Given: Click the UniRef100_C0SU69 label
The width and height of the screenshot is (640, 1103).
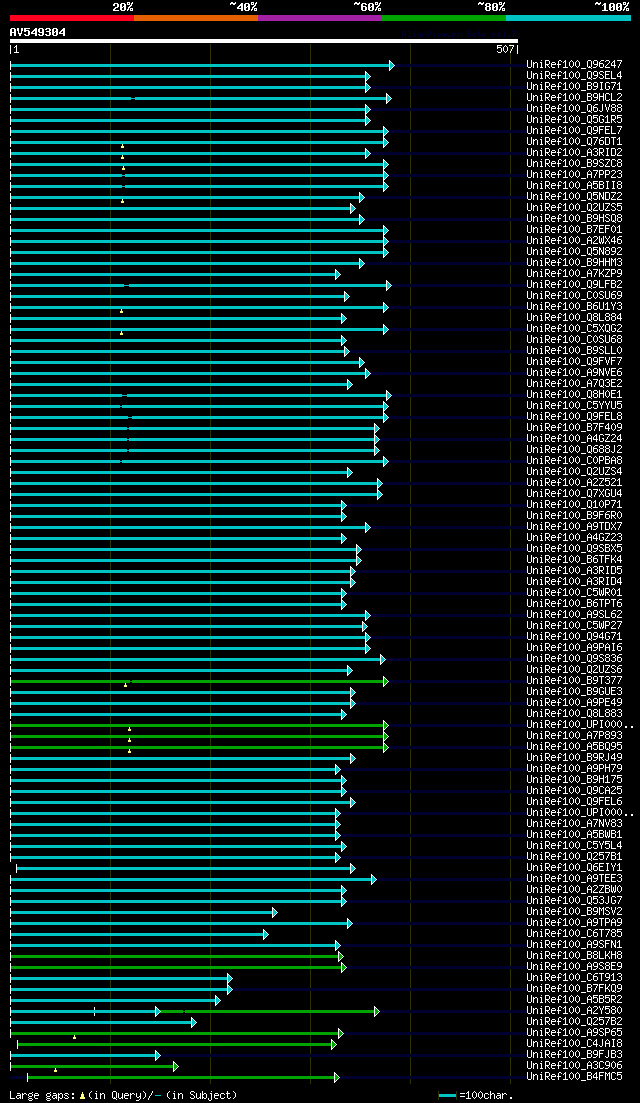Looking at the screenshot, I should 574,295.
